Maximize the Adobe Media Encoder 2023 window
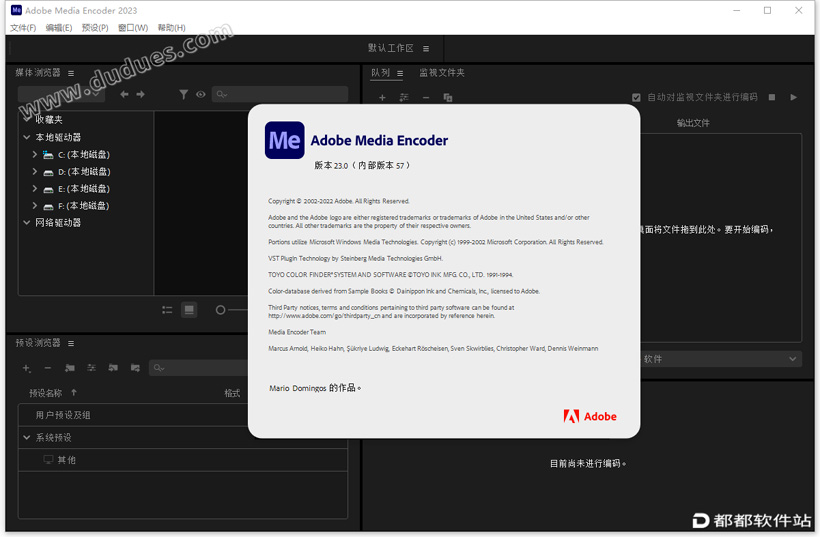820x537 pixels. (767, 10)
